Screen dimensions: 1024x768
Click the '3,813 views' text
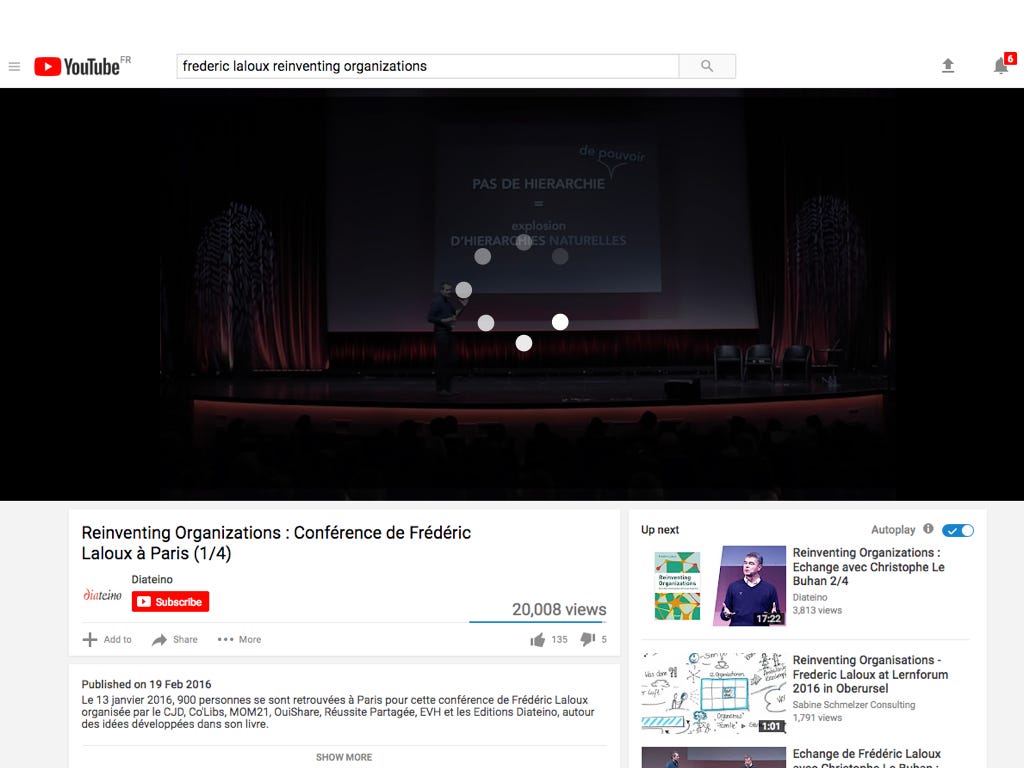click(x=817, y=611)
